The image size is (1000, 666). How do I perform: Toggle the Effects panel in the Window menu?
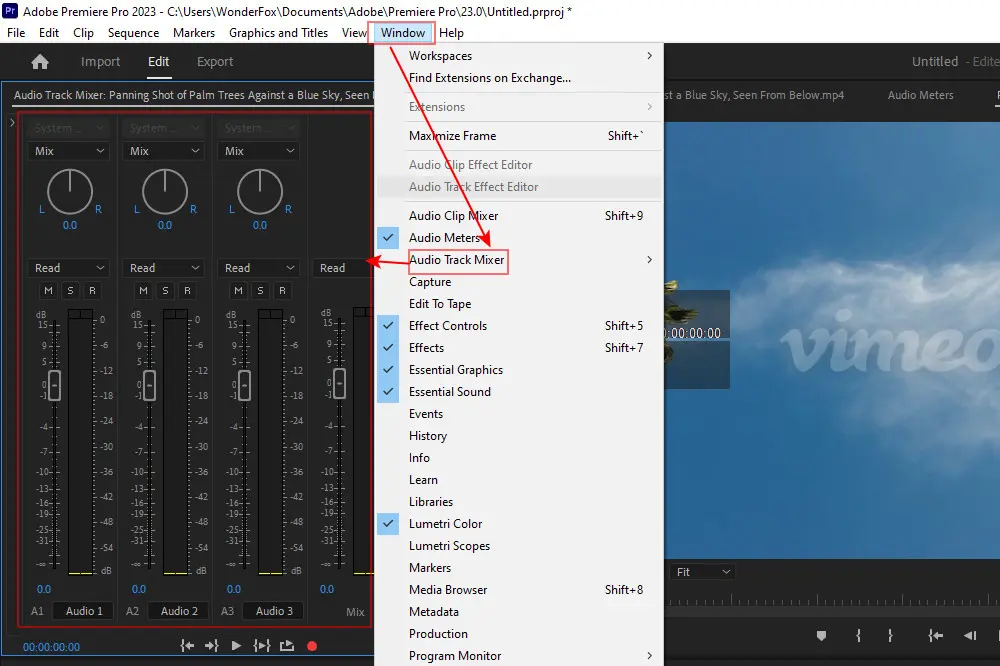coord(519,348)
